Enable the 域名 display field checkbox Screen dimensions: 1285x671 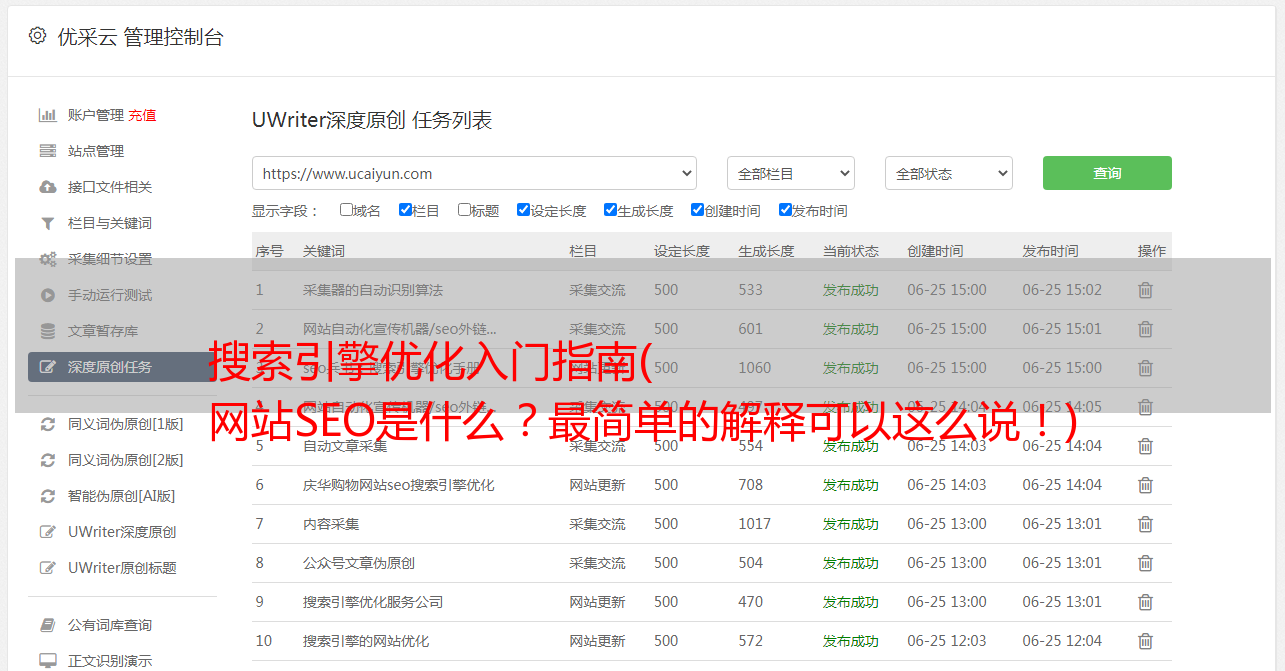click(346, 210)
